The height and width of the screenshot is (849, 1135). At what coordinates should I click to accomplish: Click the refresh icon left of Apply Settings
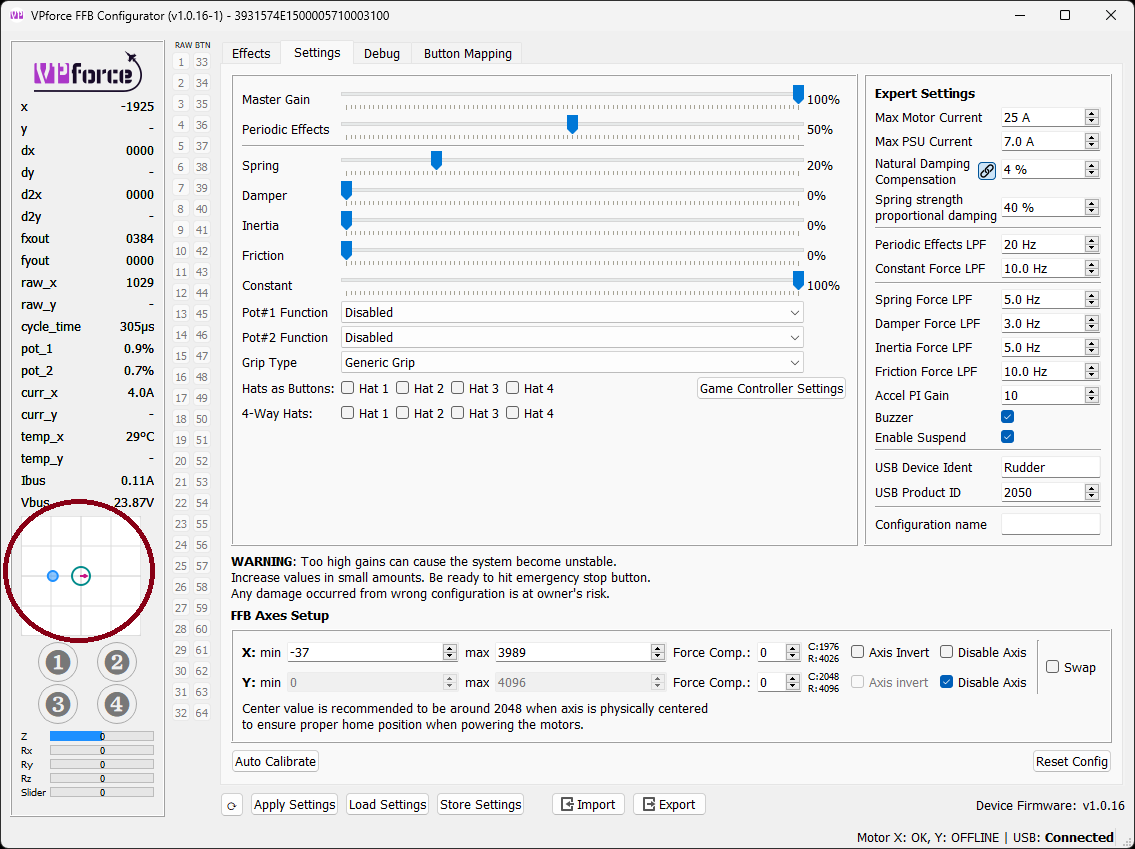click(x=232, y=805)
